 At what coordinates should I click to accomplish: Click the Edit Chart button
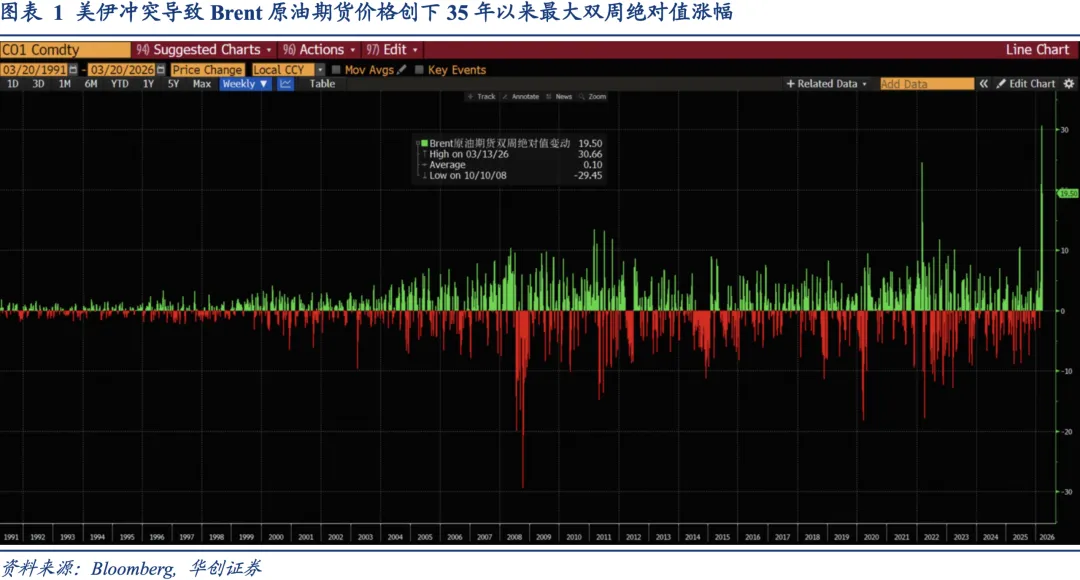[1026, 84]
